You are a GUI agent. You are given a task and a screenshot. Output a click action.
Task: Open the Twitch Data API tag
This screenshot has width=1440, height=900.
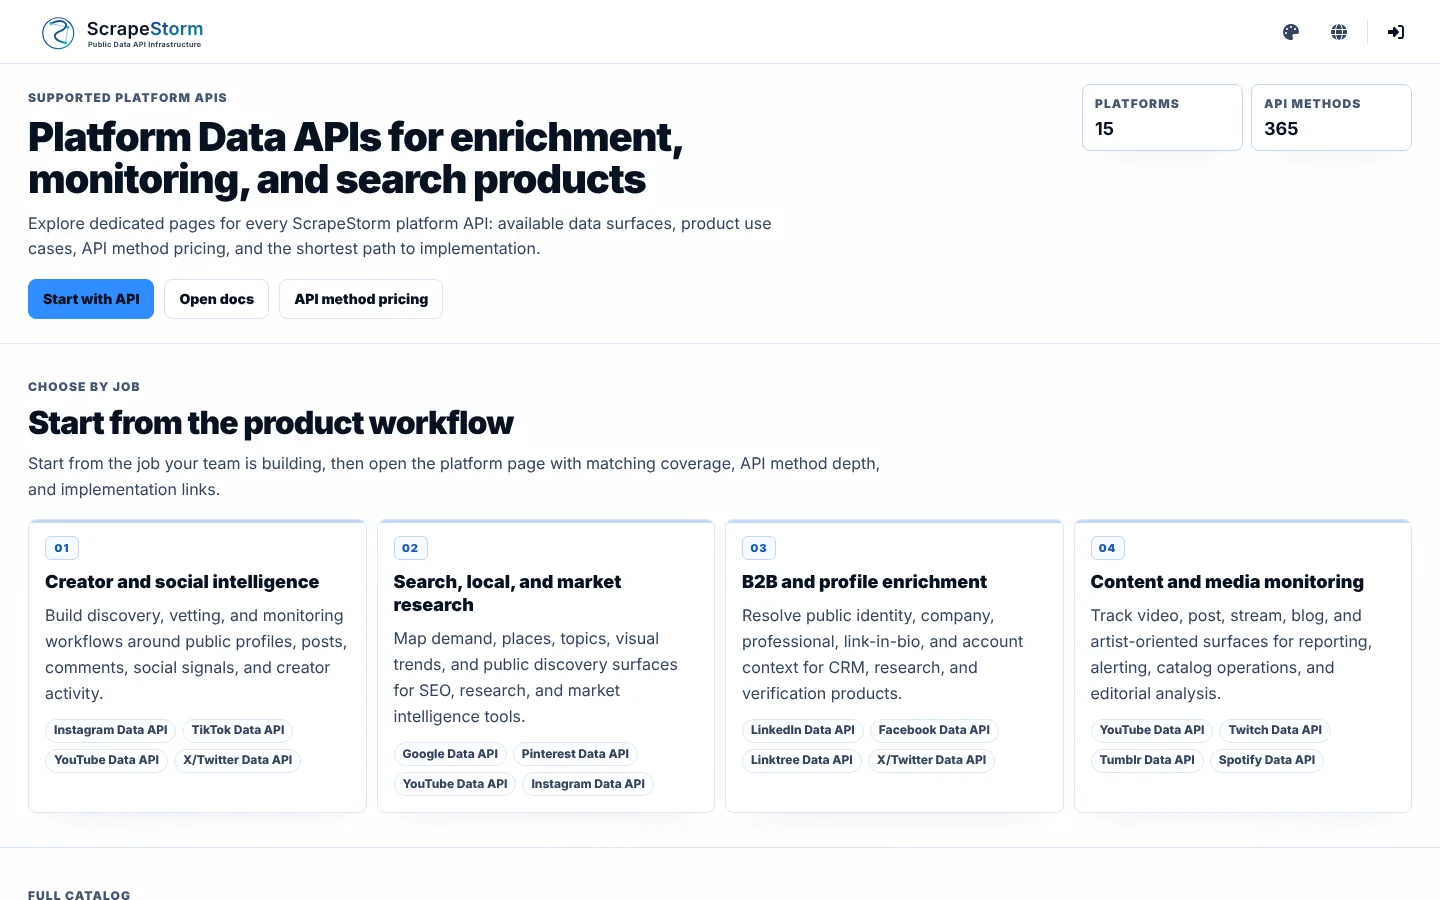coord(1275,730)
